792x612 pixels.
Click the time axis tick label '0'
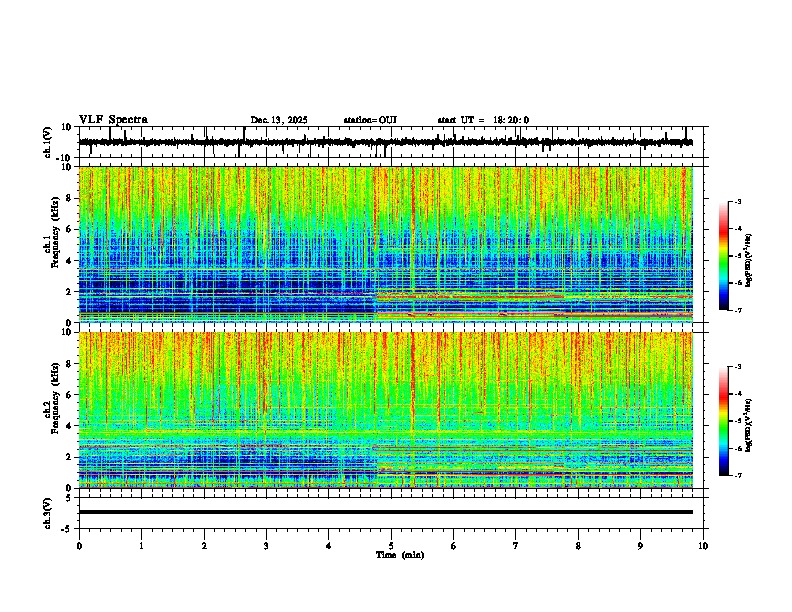click(x=79, y=546)
